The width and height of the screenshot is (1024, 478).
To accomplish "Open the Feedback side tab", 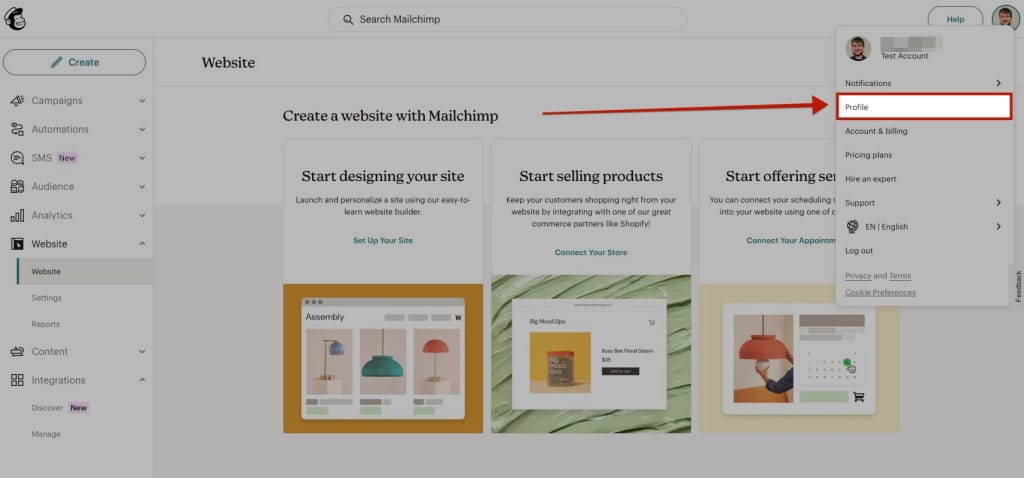I will pos(1017,286).
